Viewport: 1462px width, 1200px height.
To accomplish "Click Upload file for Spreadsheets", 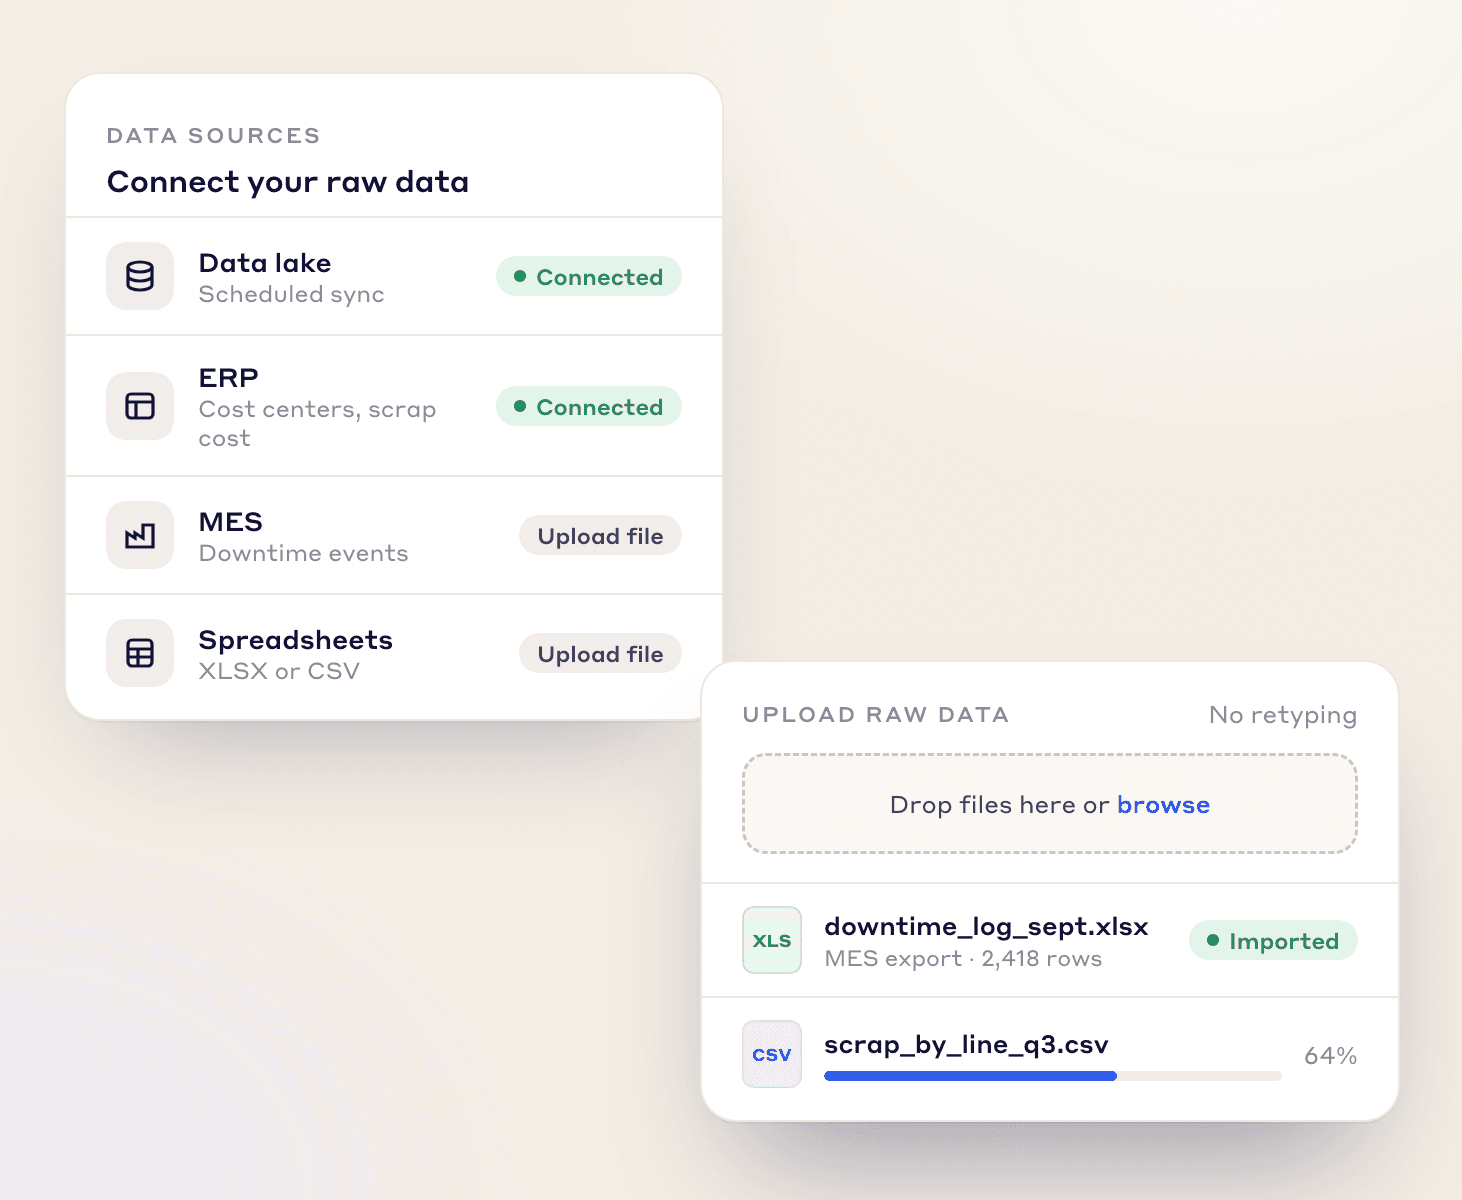I will (x=600, y=654).
